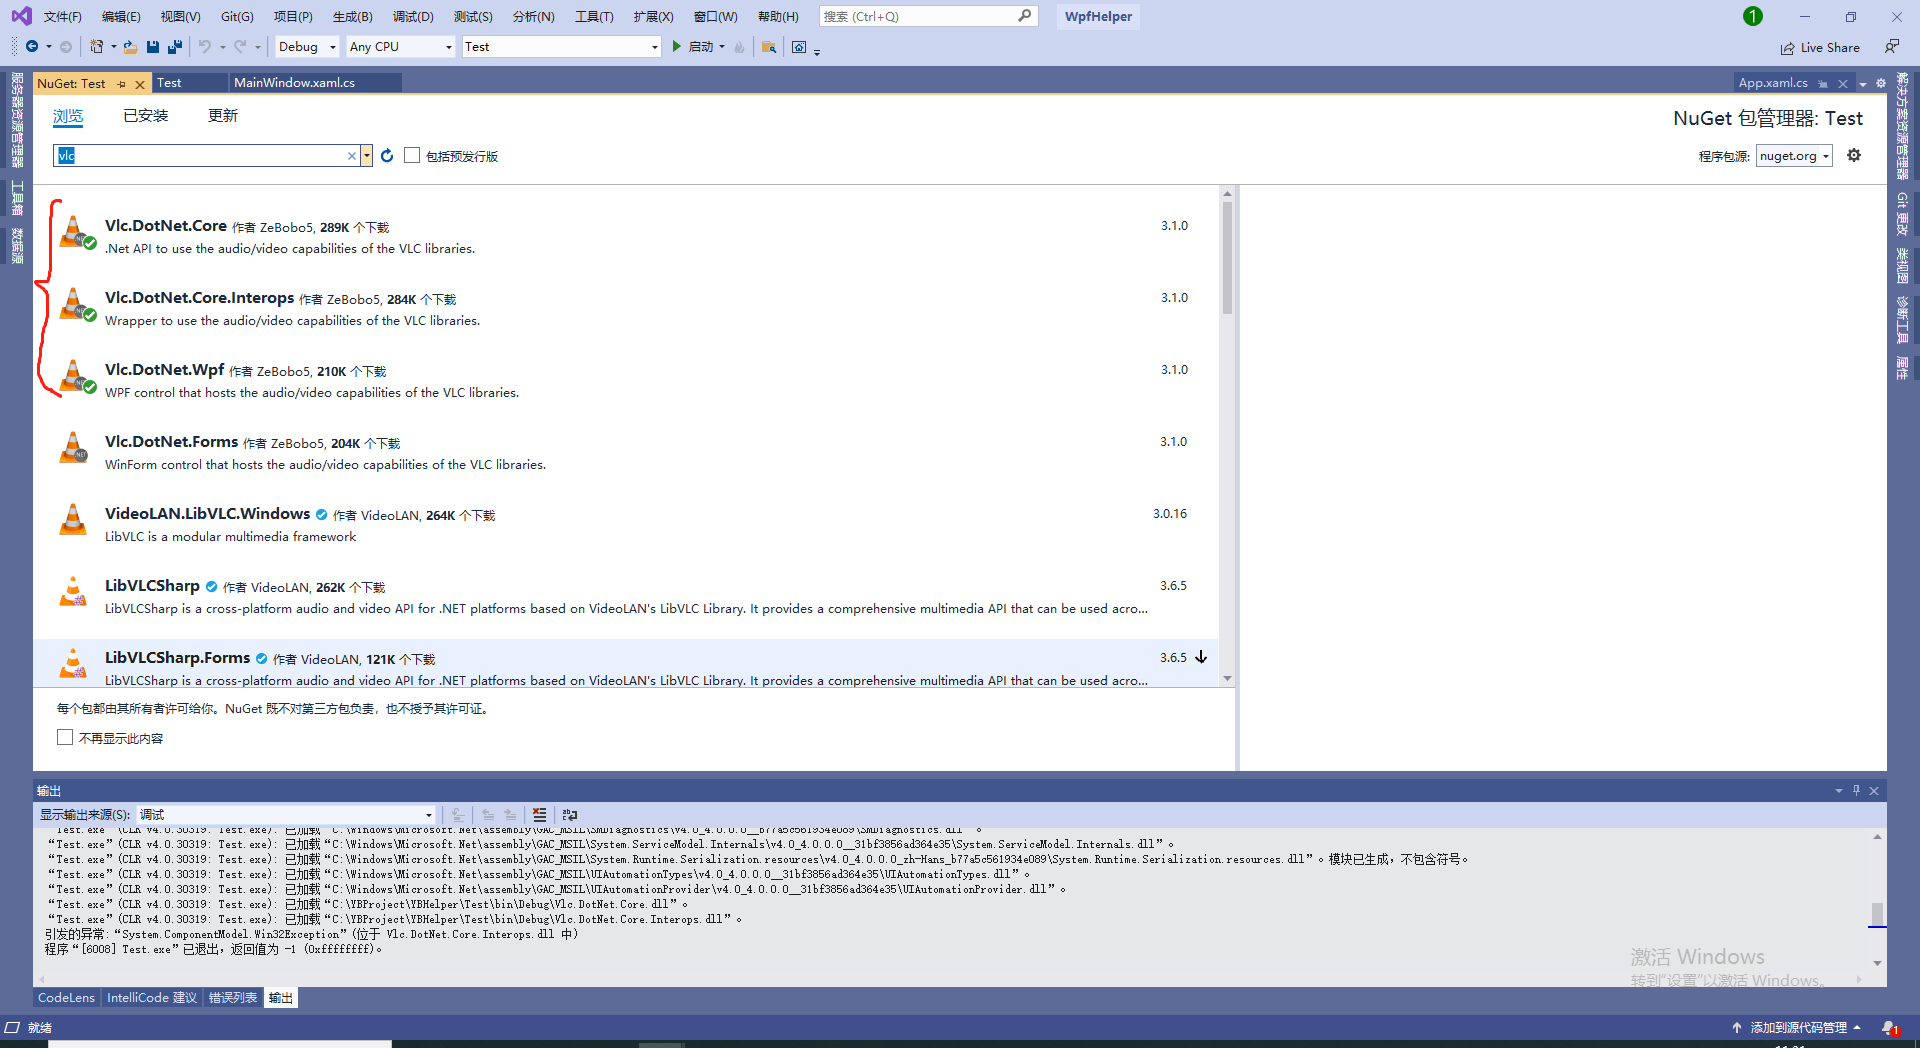Enable the 包括预发行版 checkbox
The width and height of the screenshot is (1920, 1048).
pyautogui.click(x=412, y=155)
